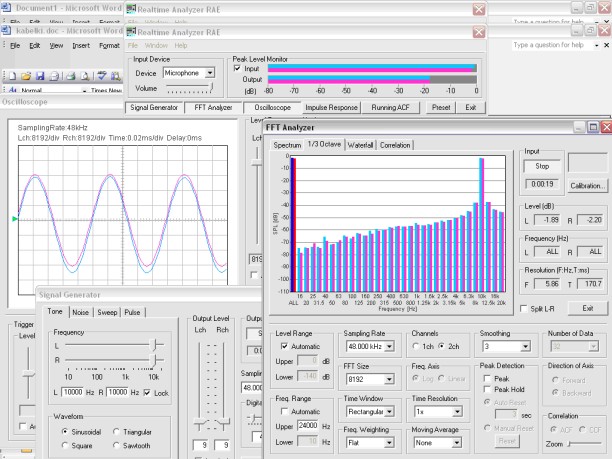612x459 pixels.
Task: Click Realtime Analyzer RAE title bar icon
Action: tap(131, 32)
